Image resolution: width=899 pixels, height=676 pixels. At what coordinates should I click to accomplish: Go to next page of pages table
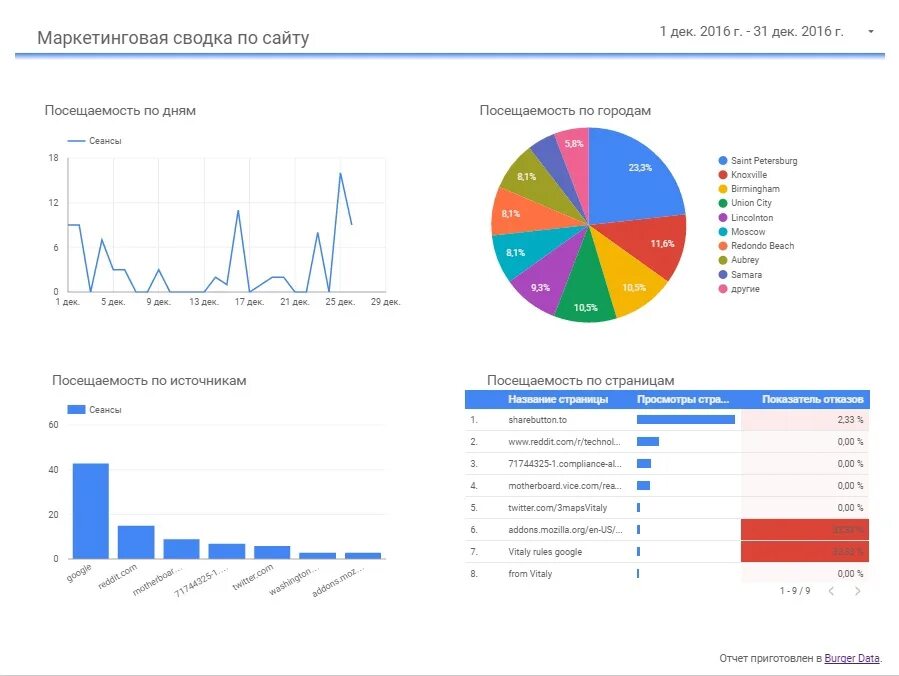(857, 591)
